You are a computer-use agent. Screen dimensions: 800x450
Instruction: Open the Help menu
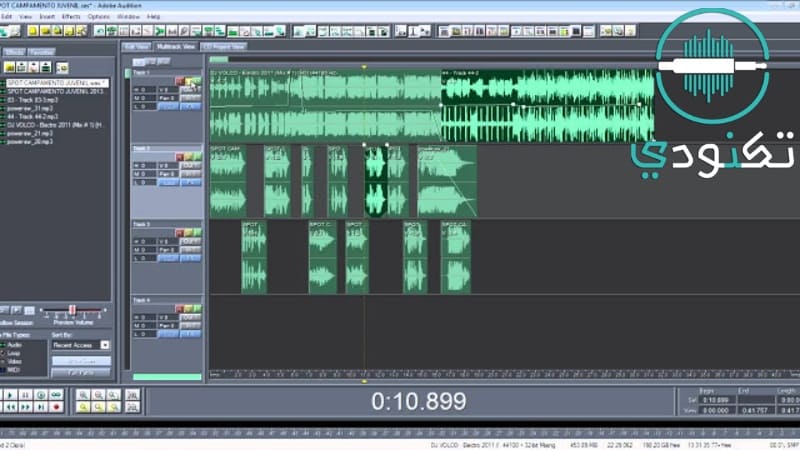pyautogui.click(x=153, y=17)
